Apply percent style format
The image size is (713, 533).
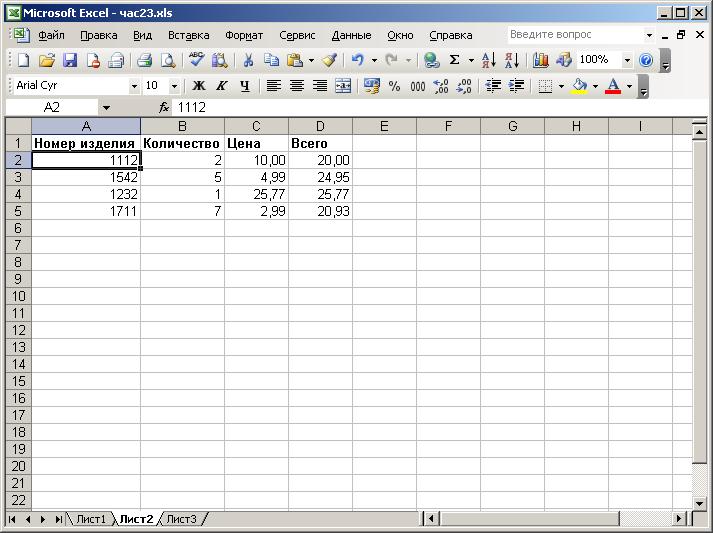click(x=395, y=85)
